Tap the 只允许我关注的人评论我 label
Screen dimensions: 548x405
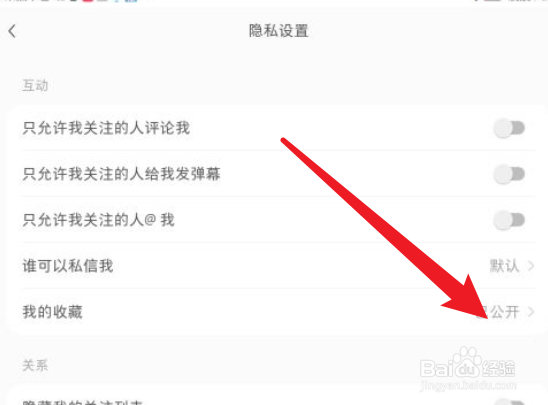[x=106, y=128]
